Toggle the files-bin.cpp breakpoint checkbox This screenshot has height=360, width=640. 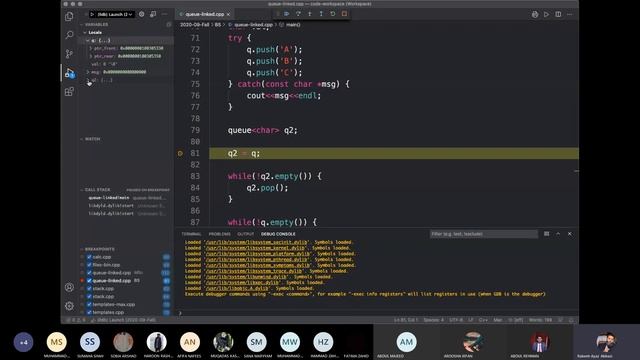tap(89, 265)
